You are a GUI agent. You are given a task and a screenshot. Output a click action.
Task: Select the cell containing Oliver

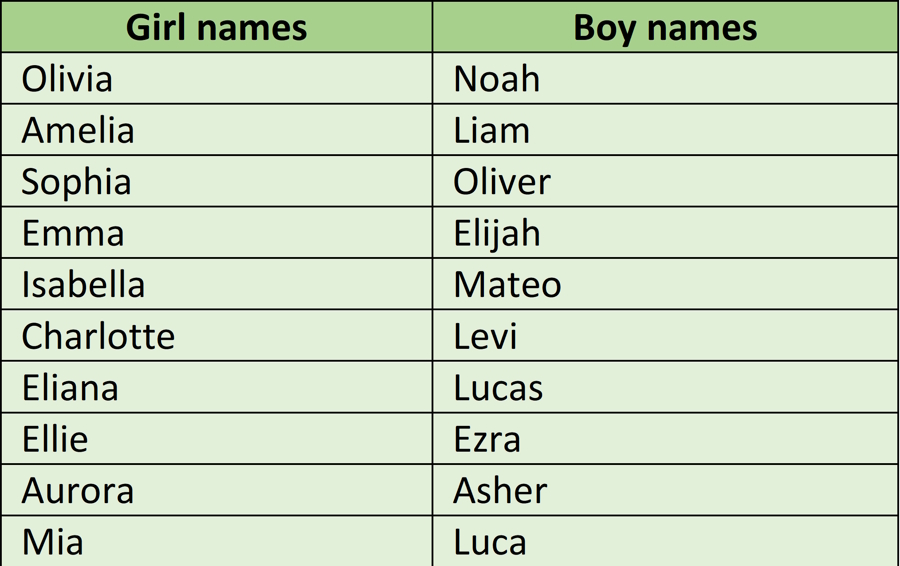[x=502, y=182]
